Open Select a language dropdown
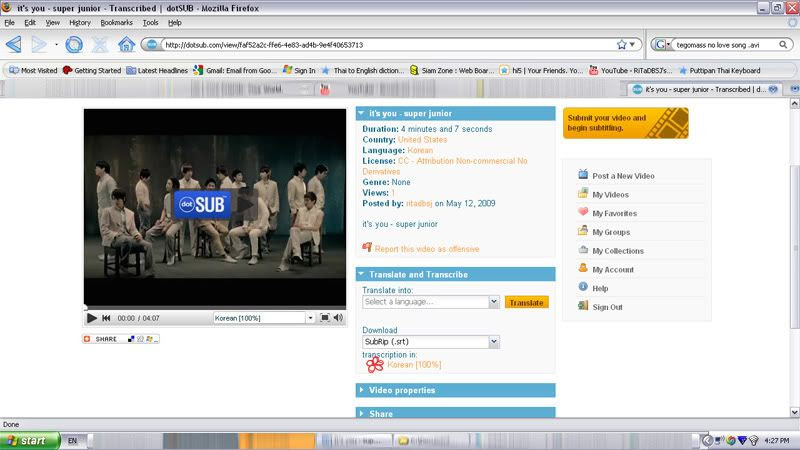Image resolution: width=800 pixels, height=450 pixels. point(431,302)
